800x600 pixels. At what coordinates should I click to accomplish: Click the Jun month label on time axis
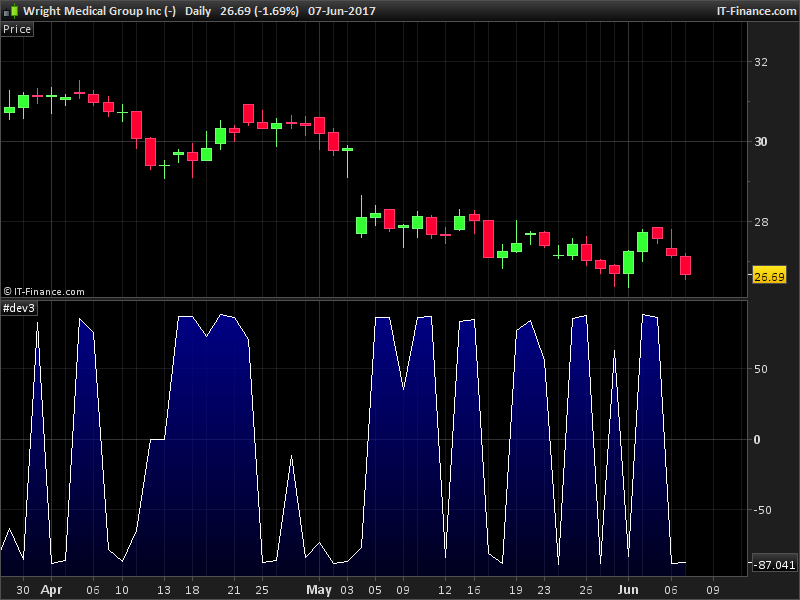[627, 590]
